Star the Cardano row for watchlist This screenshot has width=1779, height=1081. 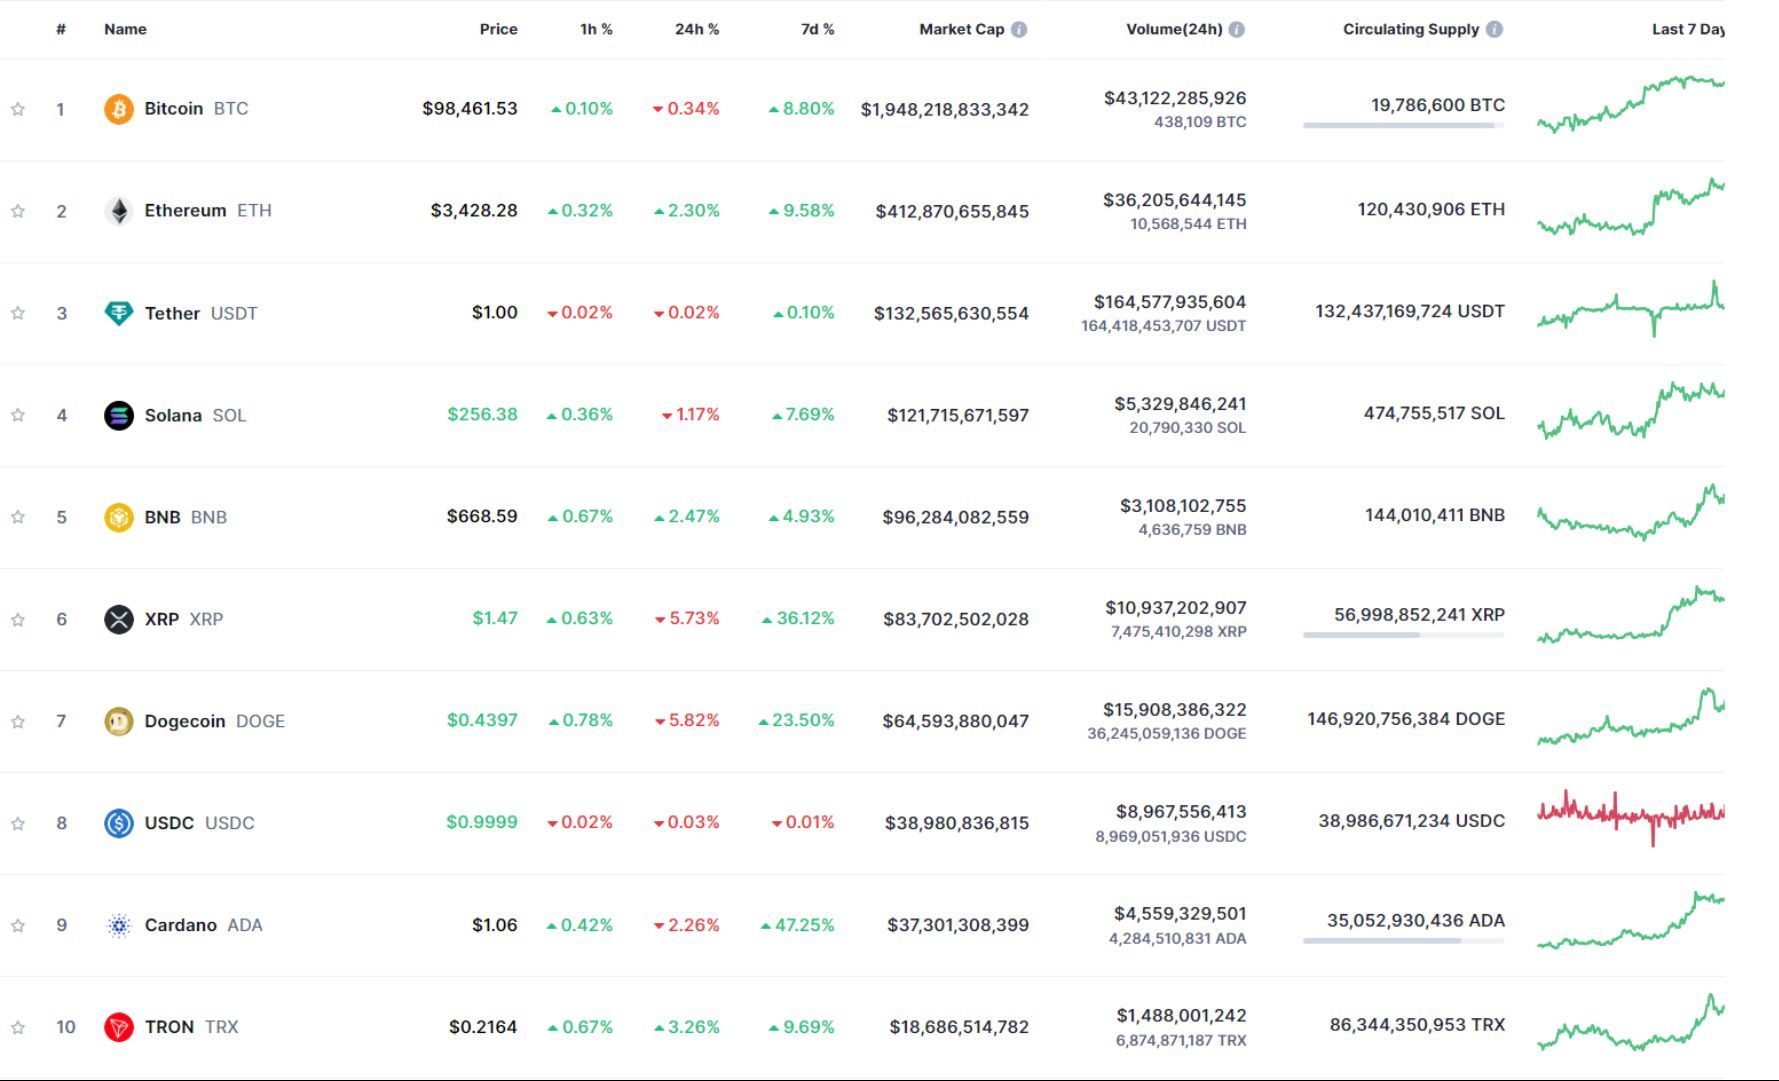[17, 924]
